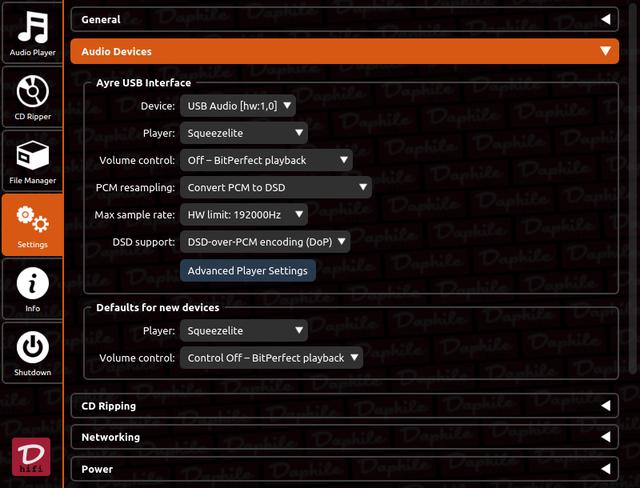This screenshot has width=640, height=488.
Task: Open the Info icon in sidebar
Action: 31,288
